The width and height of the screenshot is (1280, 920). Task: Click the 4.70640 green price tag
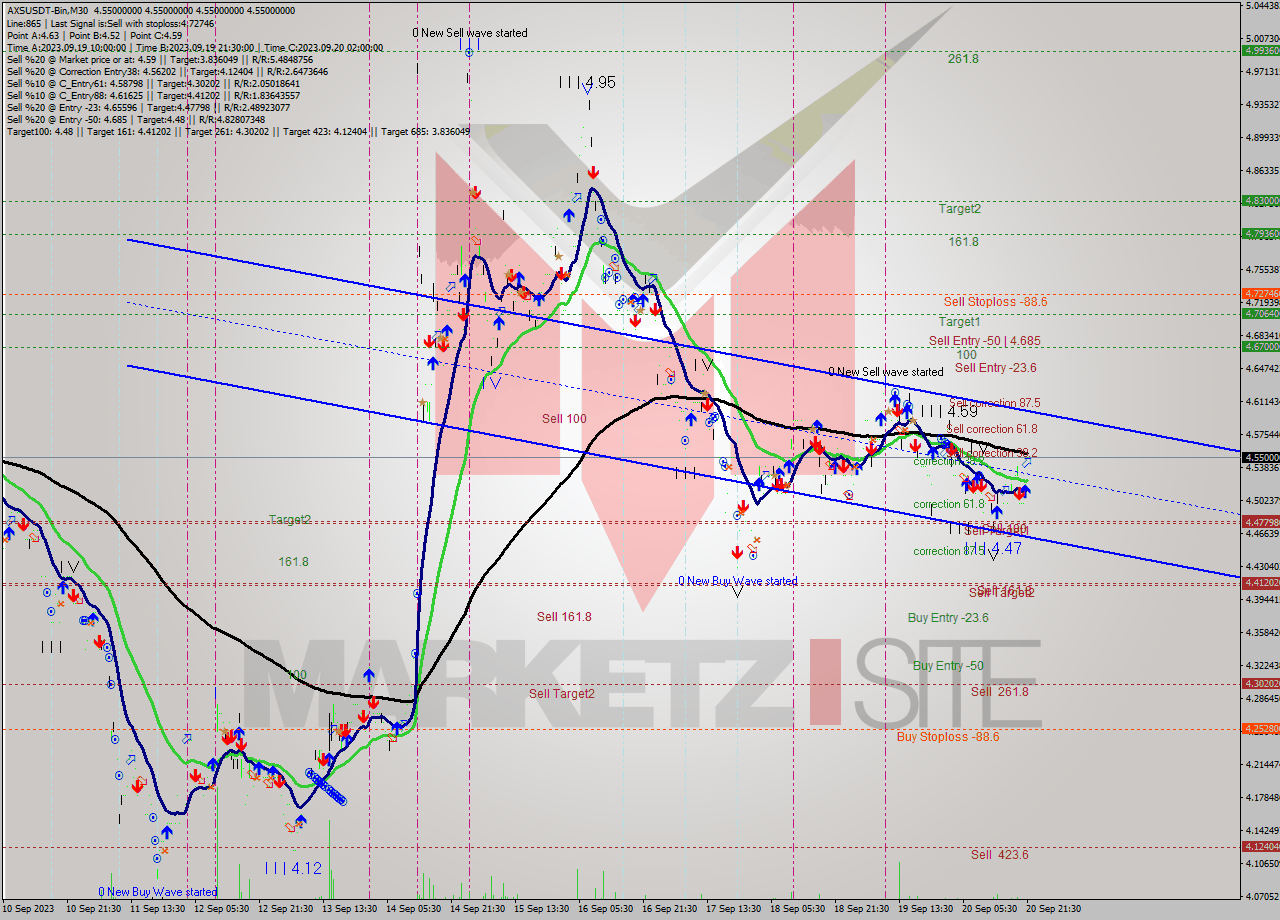click(1260, 313)
